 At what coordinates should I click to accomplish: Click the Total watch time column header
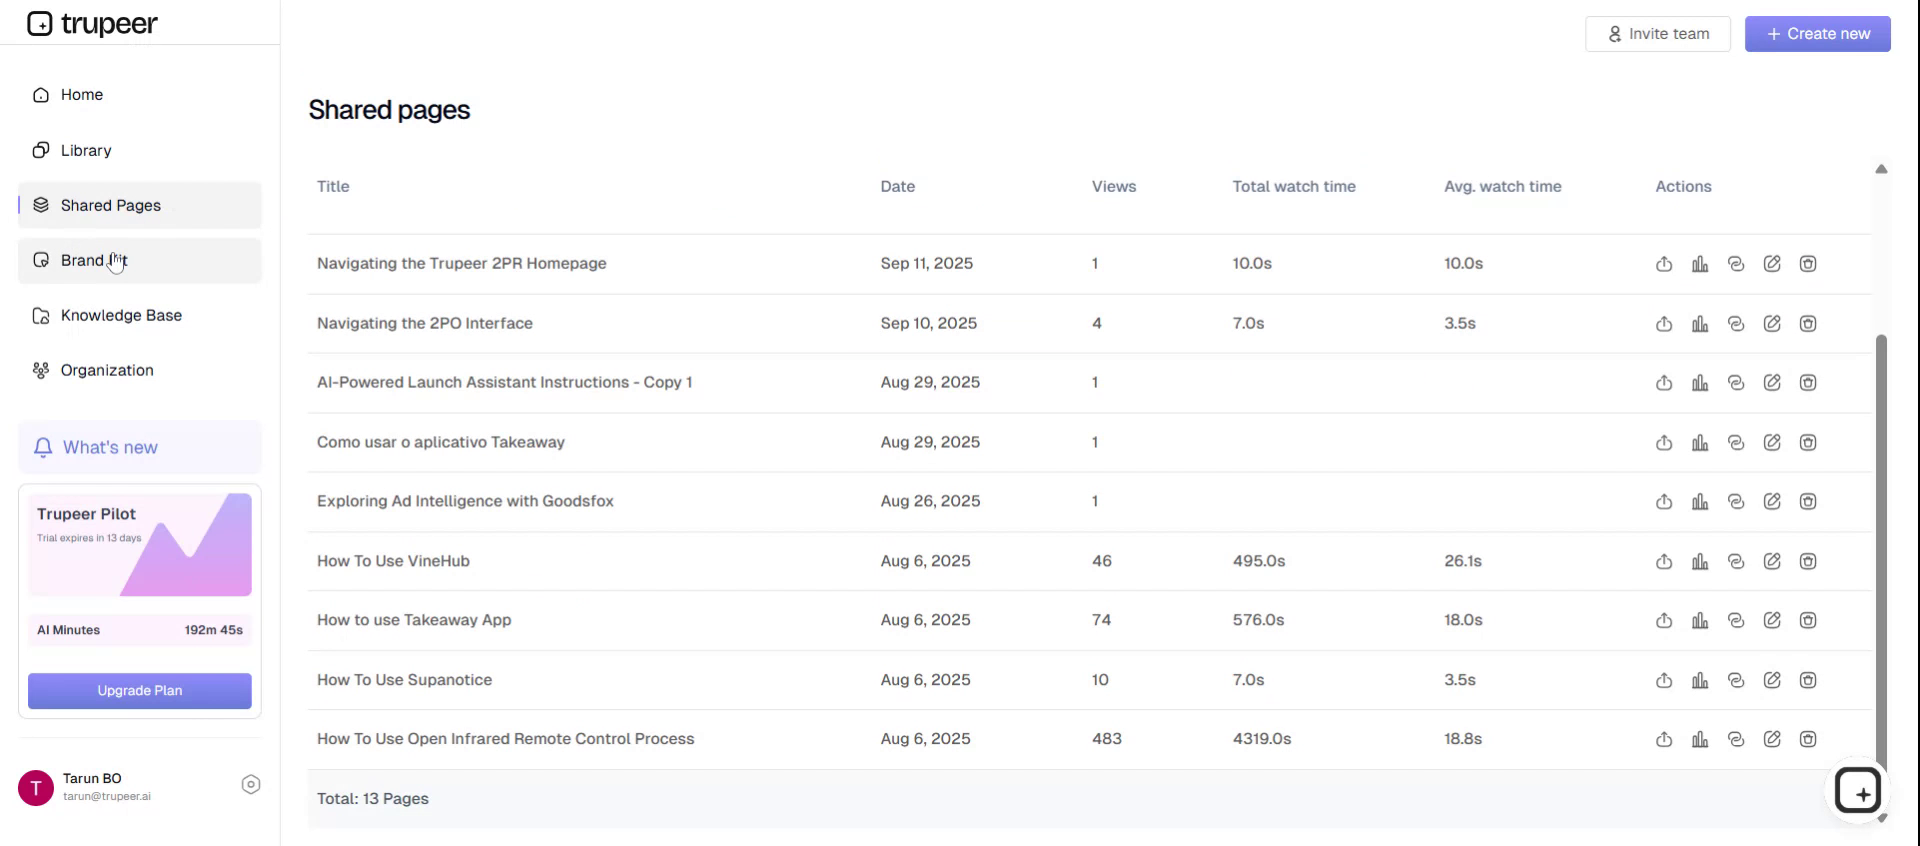pos(1294,187)
